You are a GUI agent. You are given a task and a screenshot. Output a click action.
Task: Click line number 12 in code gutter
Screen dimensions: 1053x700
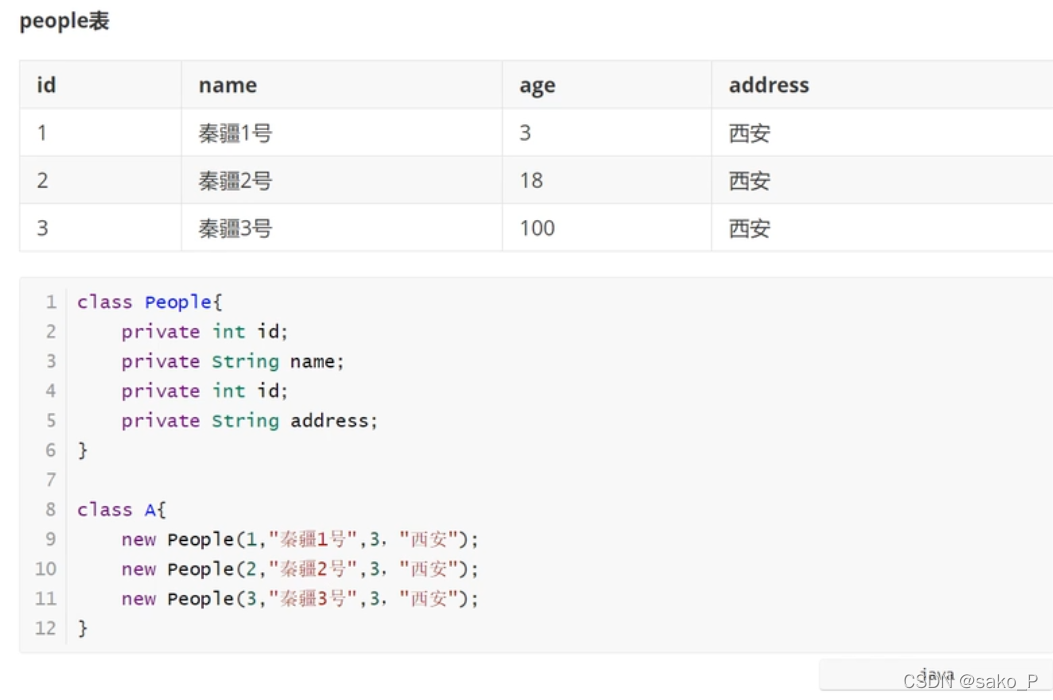tap(46, 628)
